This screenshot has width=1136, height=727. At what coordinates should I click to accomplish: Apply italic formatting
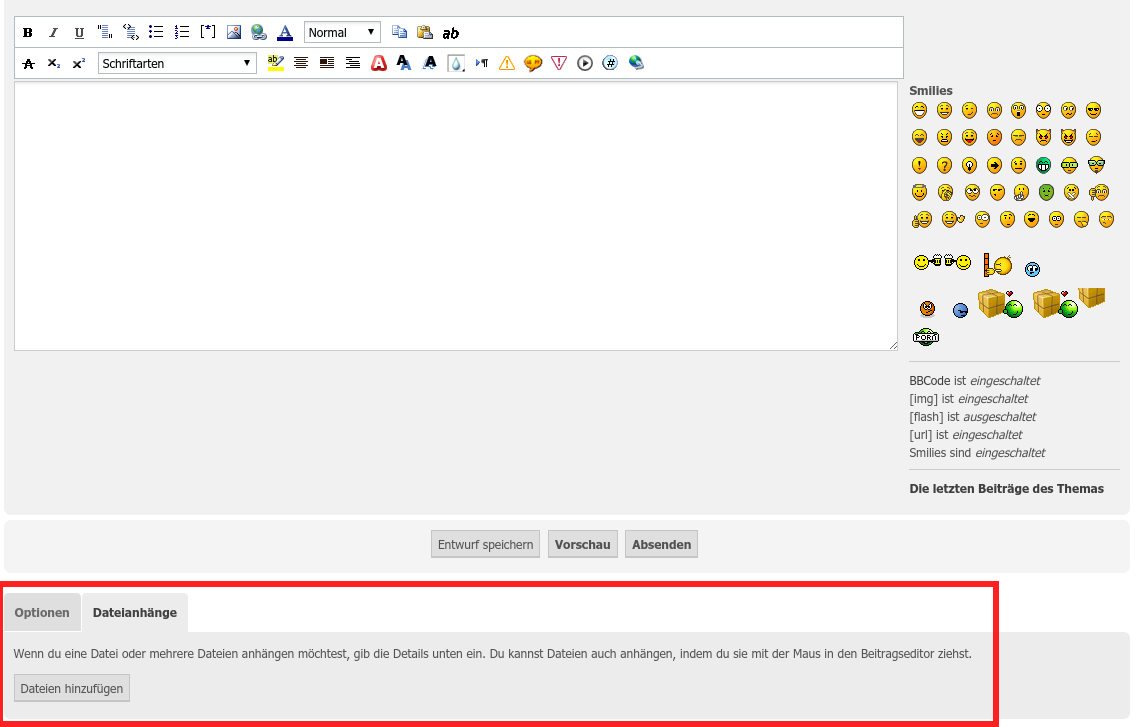(x=54, y=33)
